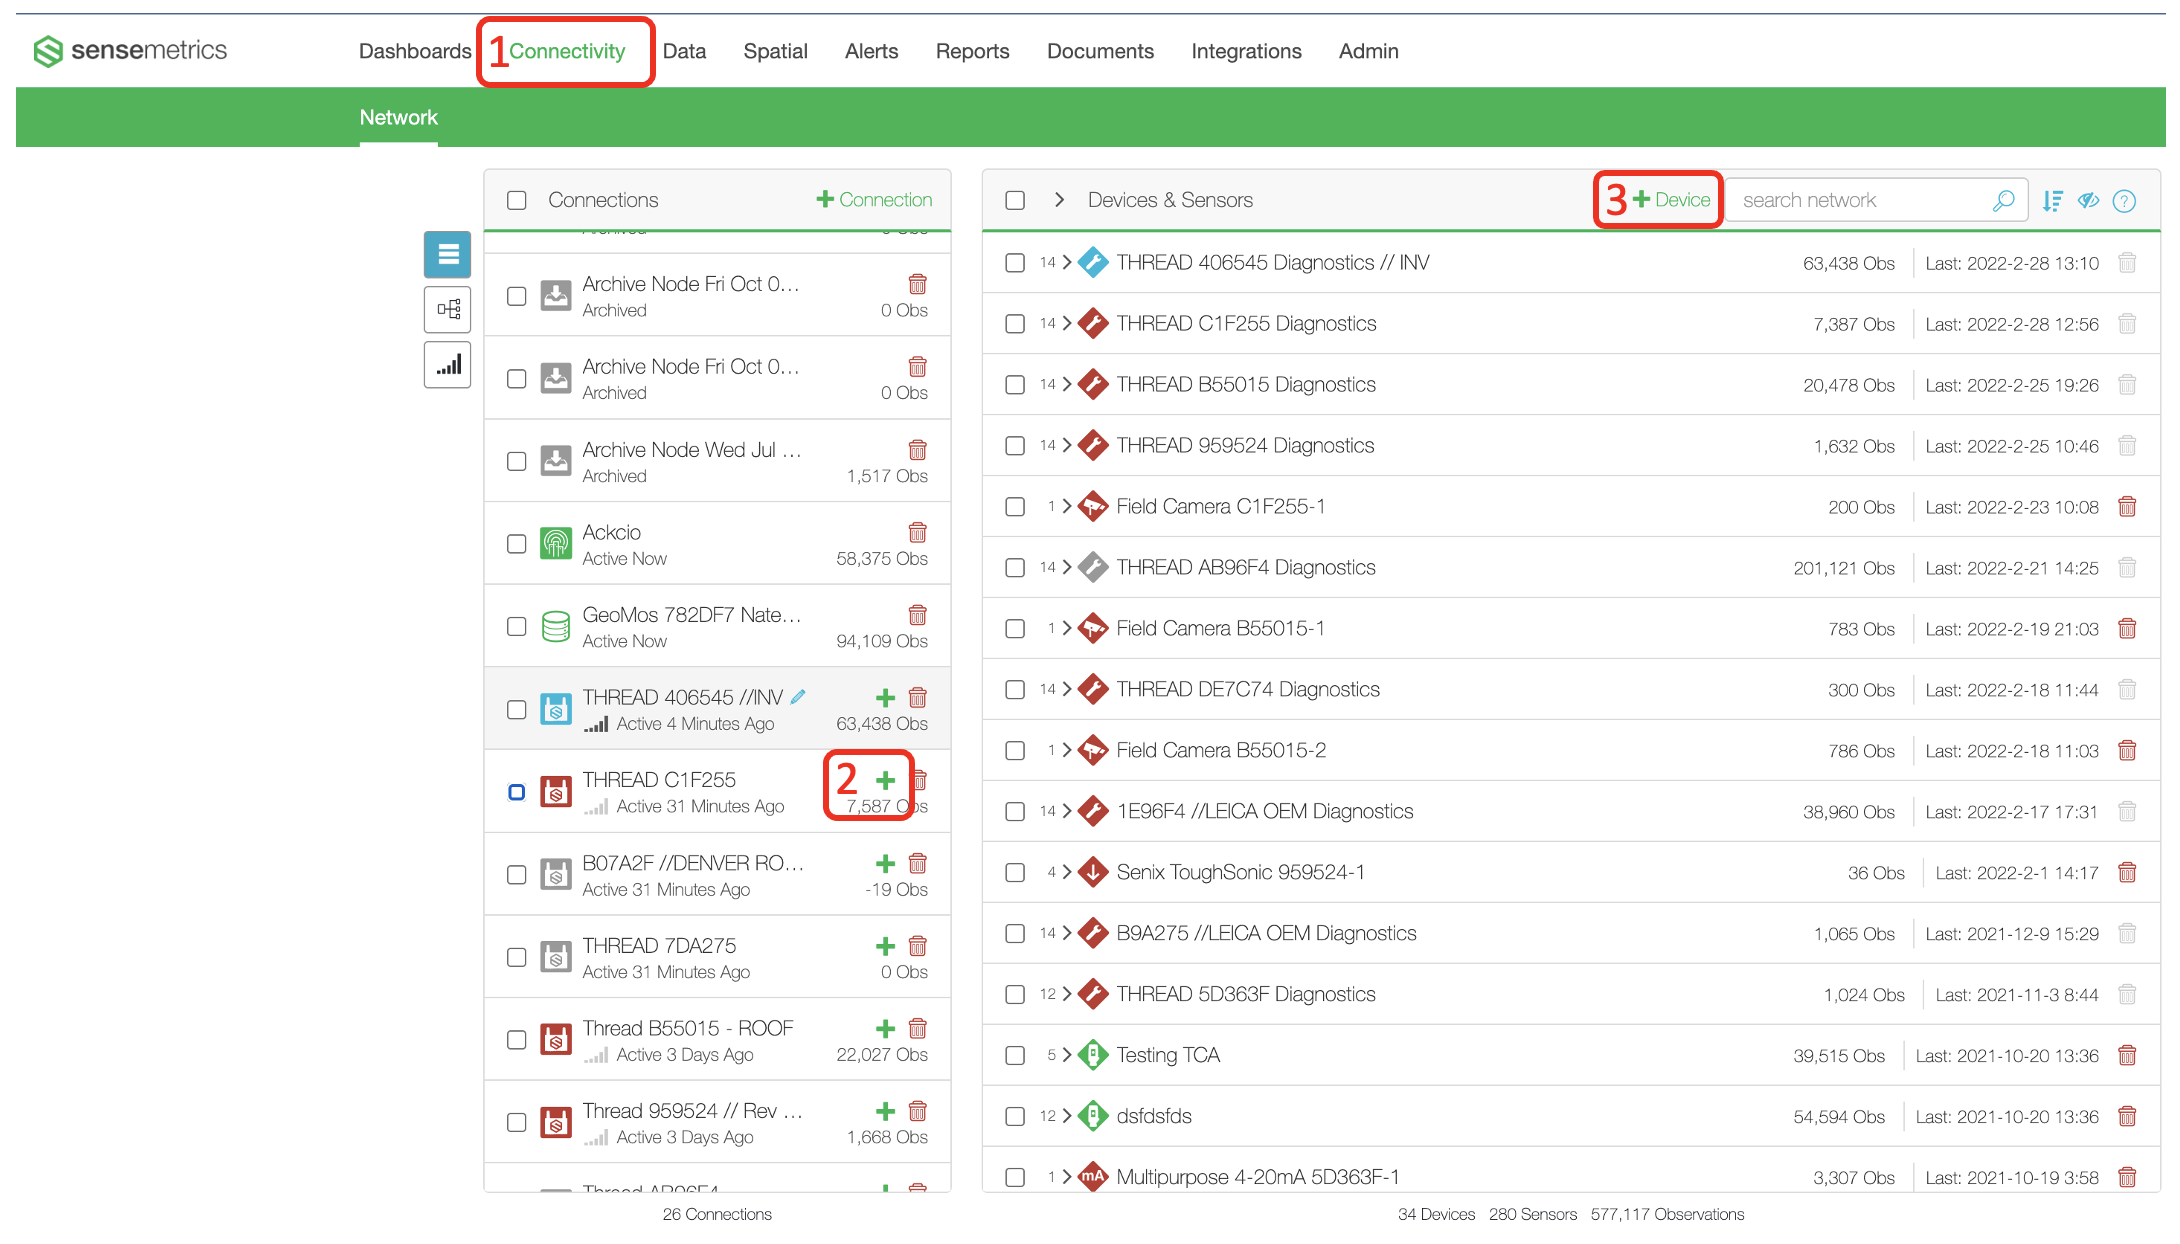Expand THREAD 5D363F Diagnostics sensors
The image size is (2180, 1244).
coord(1067,995)
